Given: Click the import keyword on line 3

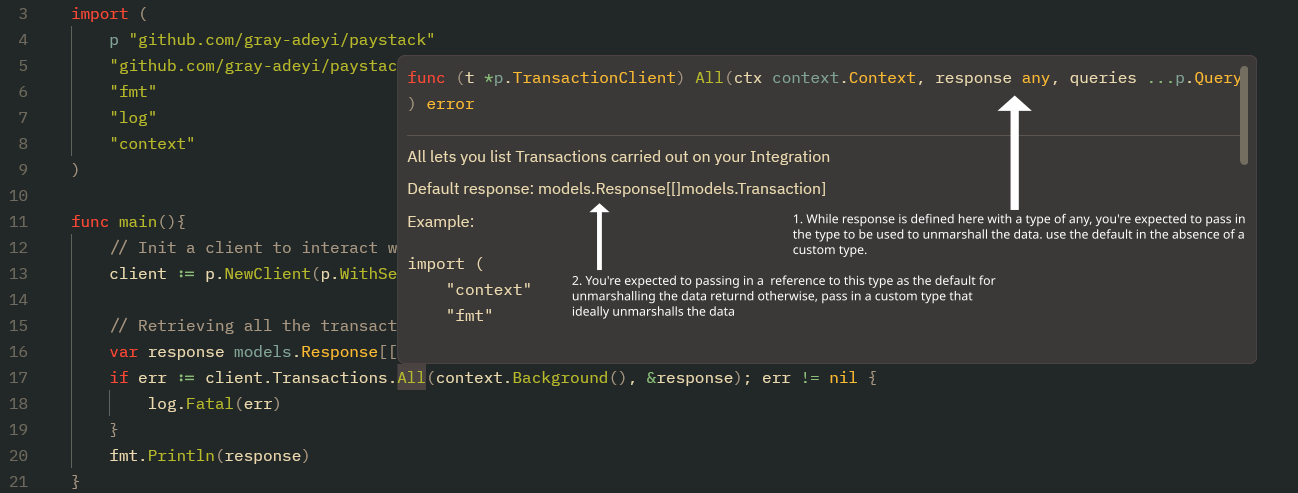Looking at the screenshot, I should 100,15.
